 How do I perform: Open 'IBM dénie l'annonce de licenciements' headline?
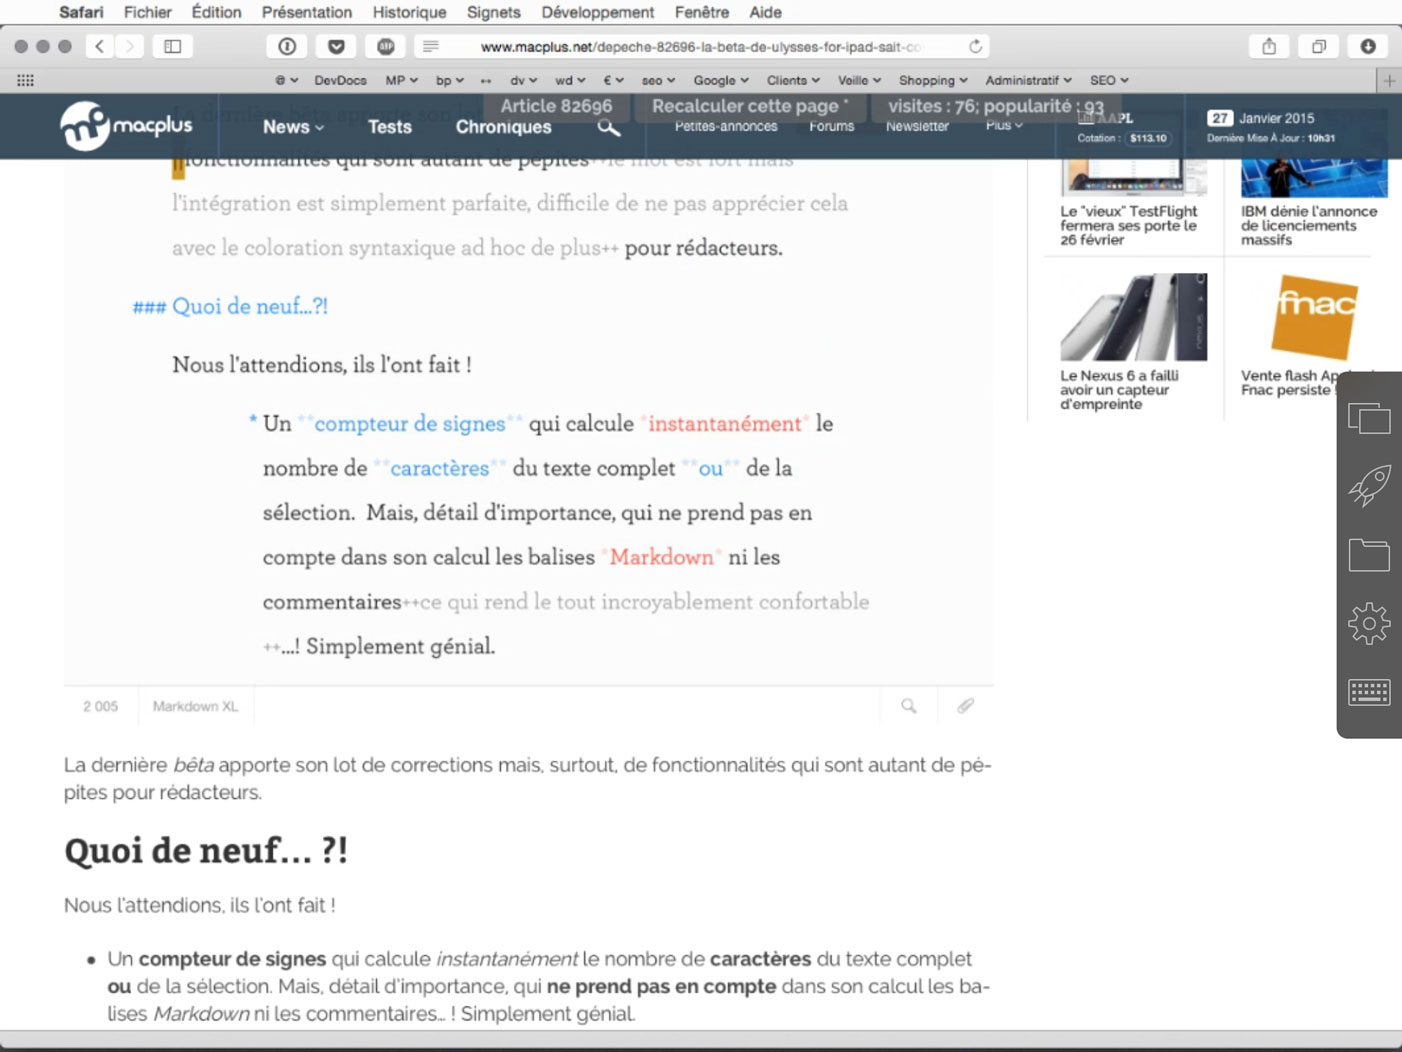click(1309, 225)
